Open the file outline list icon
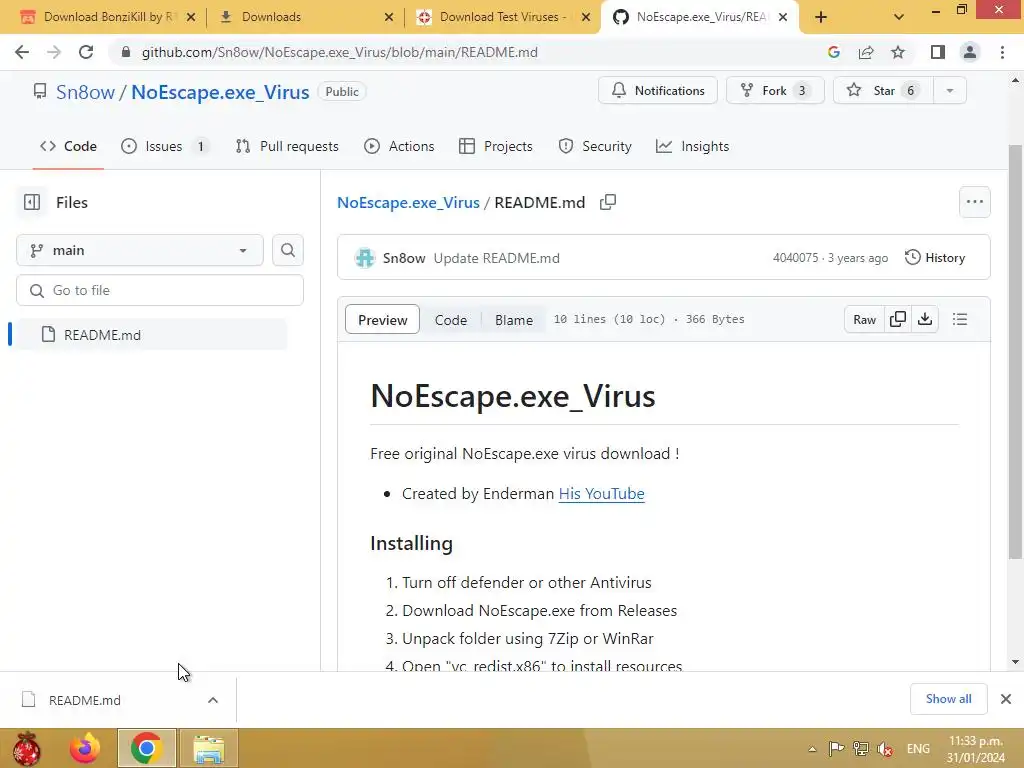The height and width of the screenshot is (768, 1024). pyautogui.click(x=959, y=319)
